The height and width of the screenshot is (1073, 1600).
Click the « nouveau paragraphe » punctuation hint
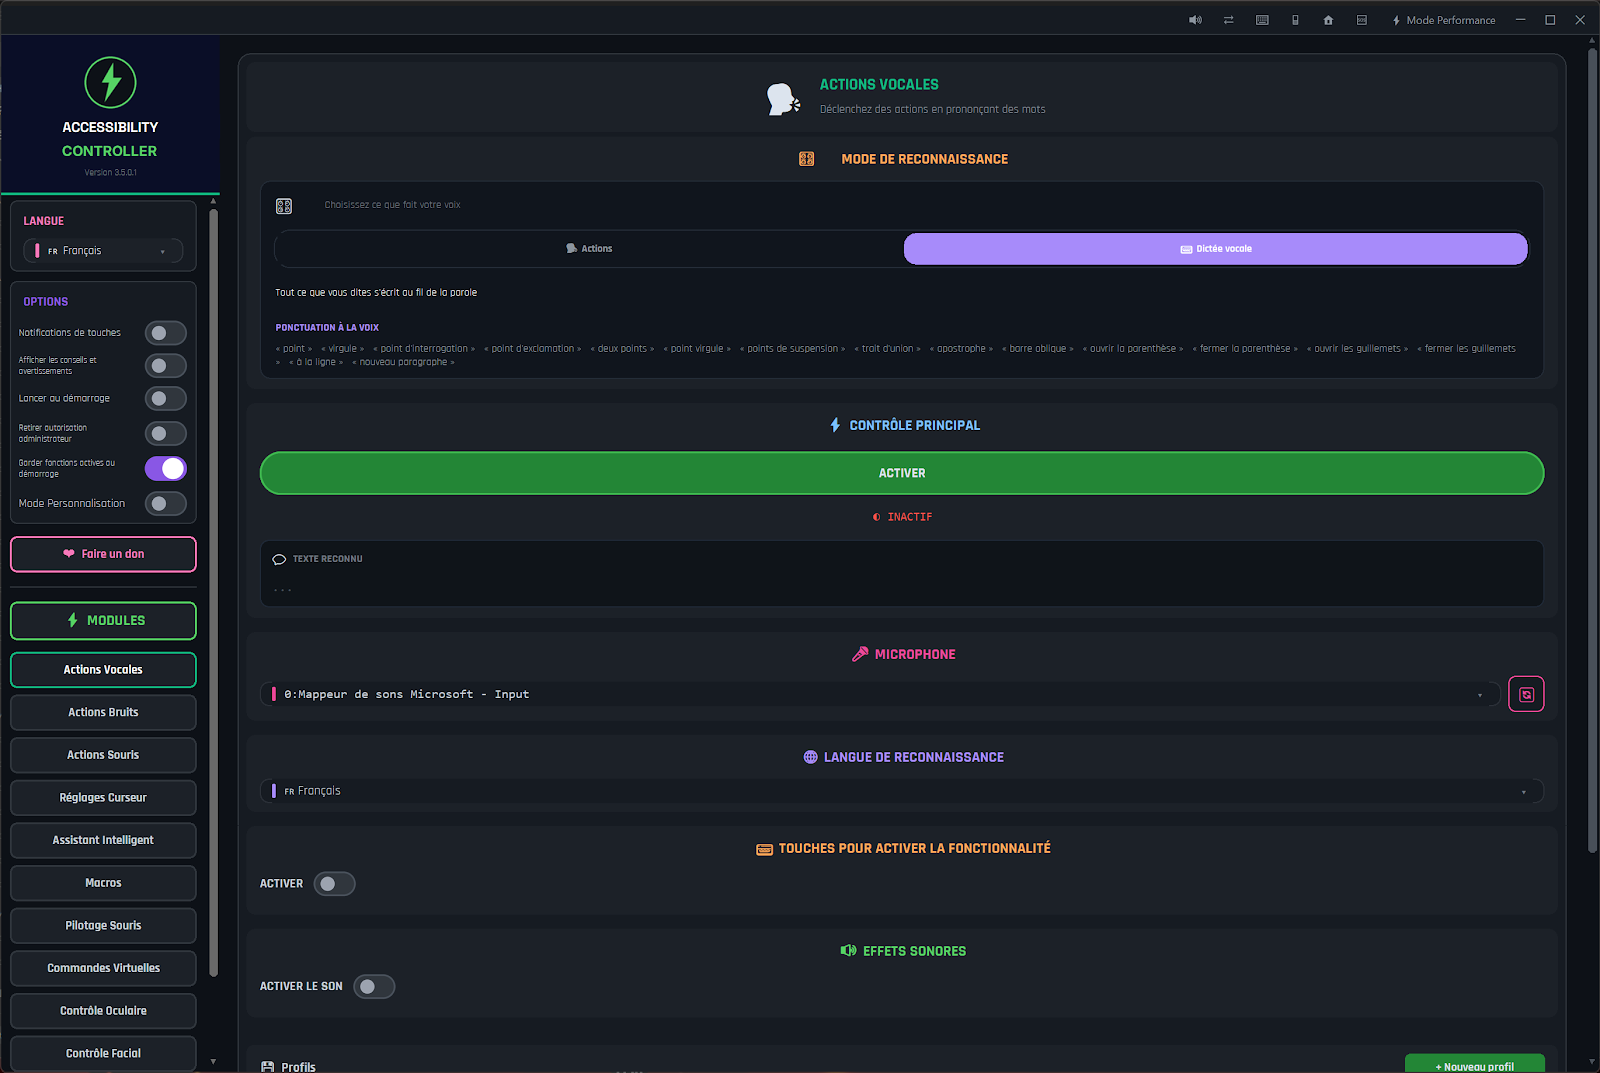[403, 363]
